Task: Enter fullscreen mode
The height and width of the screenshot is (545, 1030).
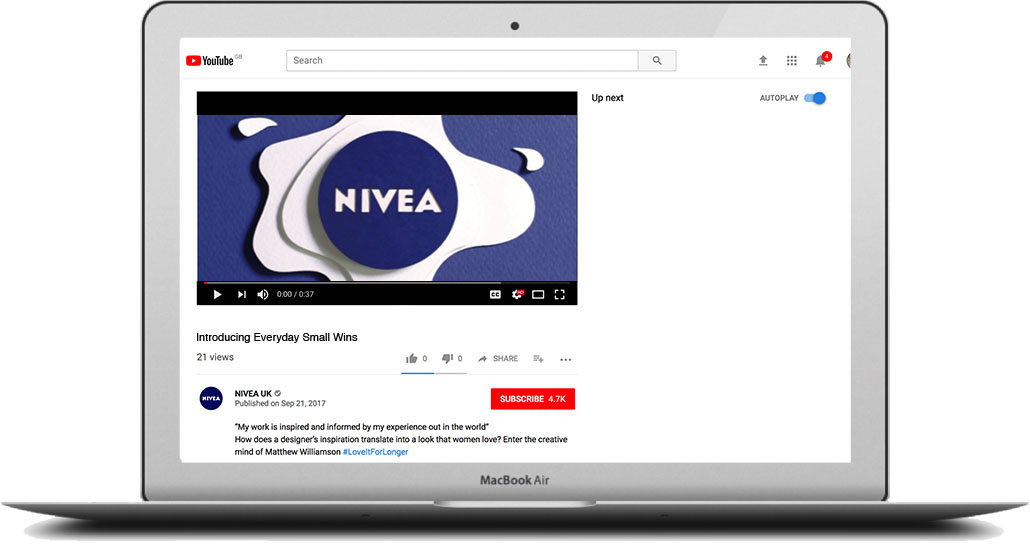Action: click(x=560, y=294)
